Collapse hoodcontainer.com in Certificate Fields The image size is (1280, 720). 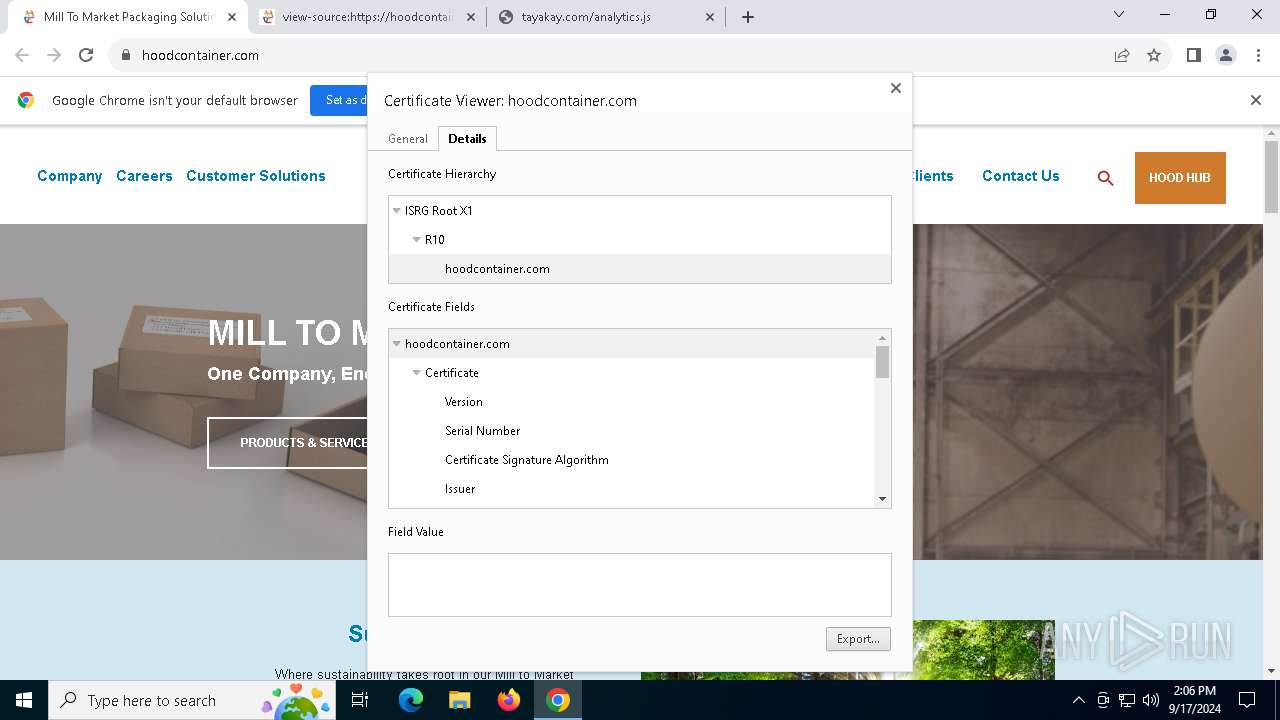(397, 344)
